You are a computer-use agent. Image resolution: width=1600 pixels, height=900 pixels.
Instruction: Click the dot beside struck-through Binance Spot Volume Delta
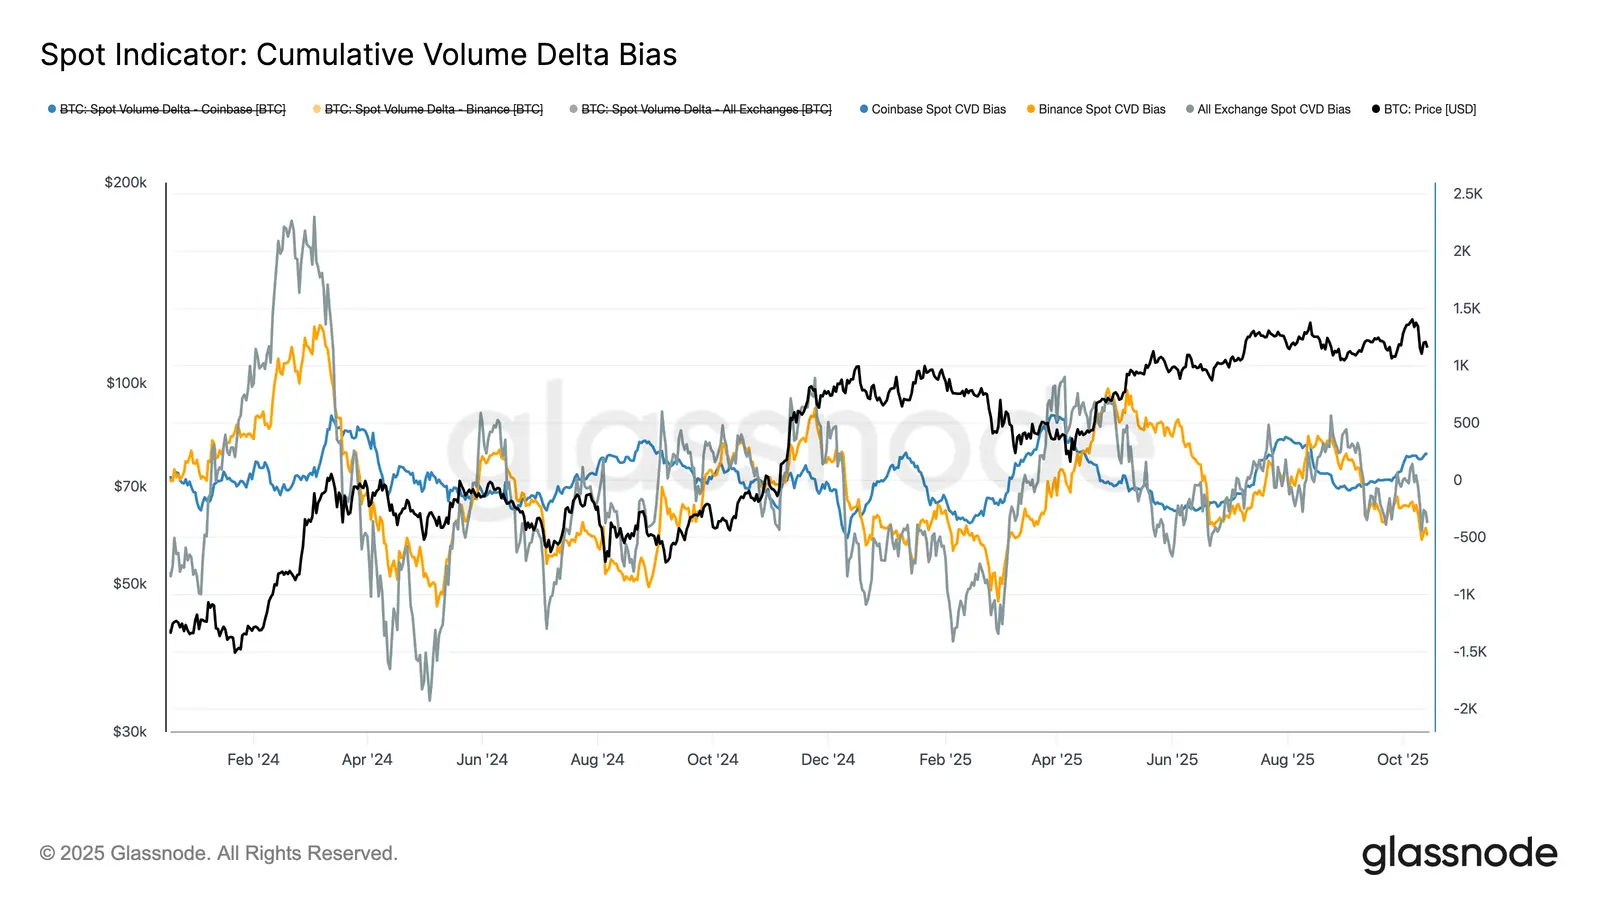coord(317,109)
